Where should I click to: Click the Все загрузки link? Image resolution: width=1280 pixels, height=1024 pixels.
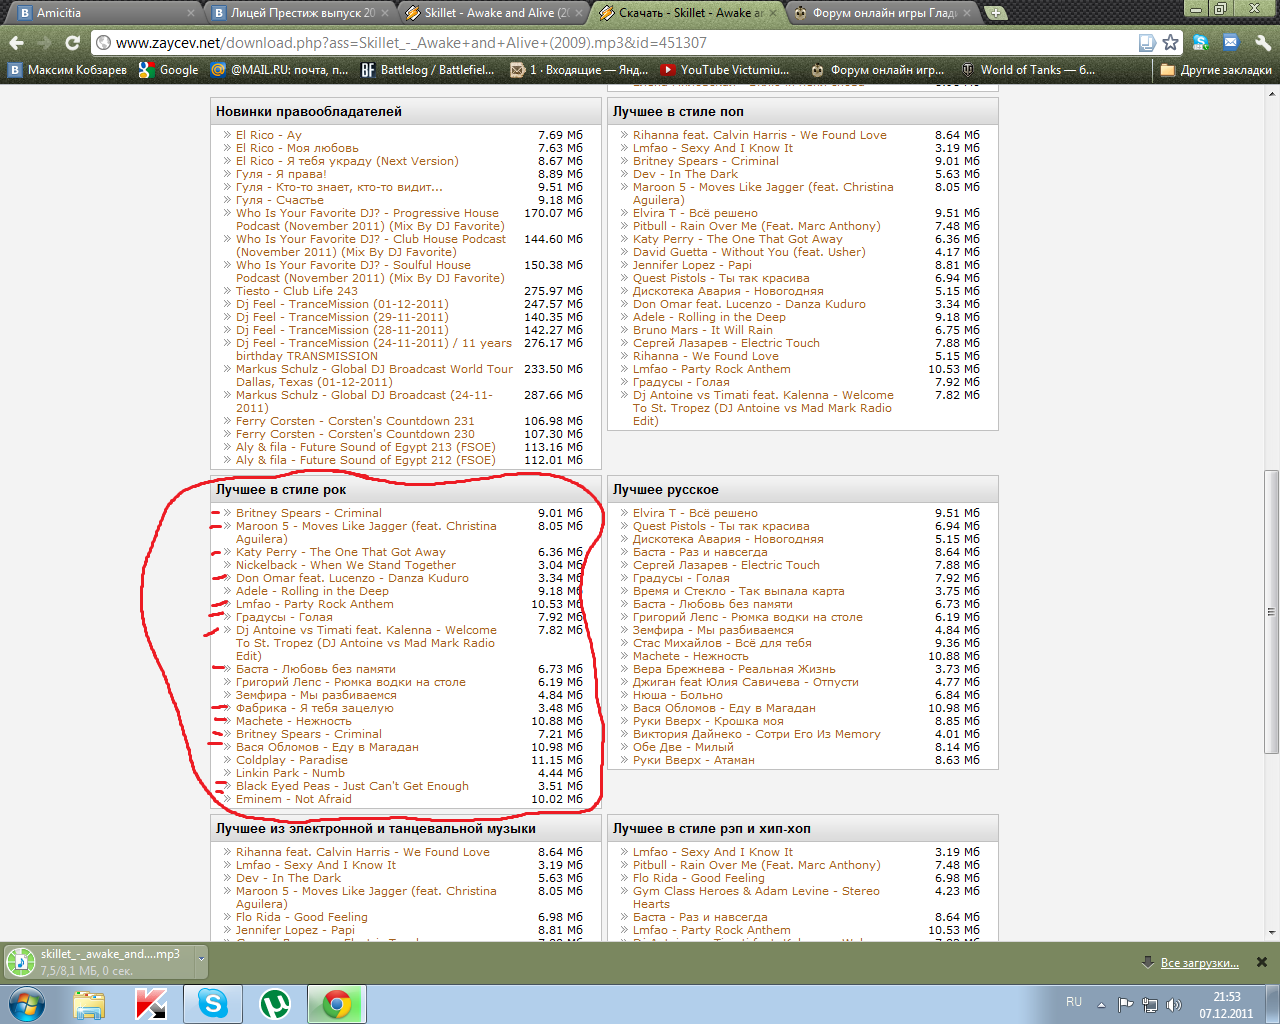1199,963
